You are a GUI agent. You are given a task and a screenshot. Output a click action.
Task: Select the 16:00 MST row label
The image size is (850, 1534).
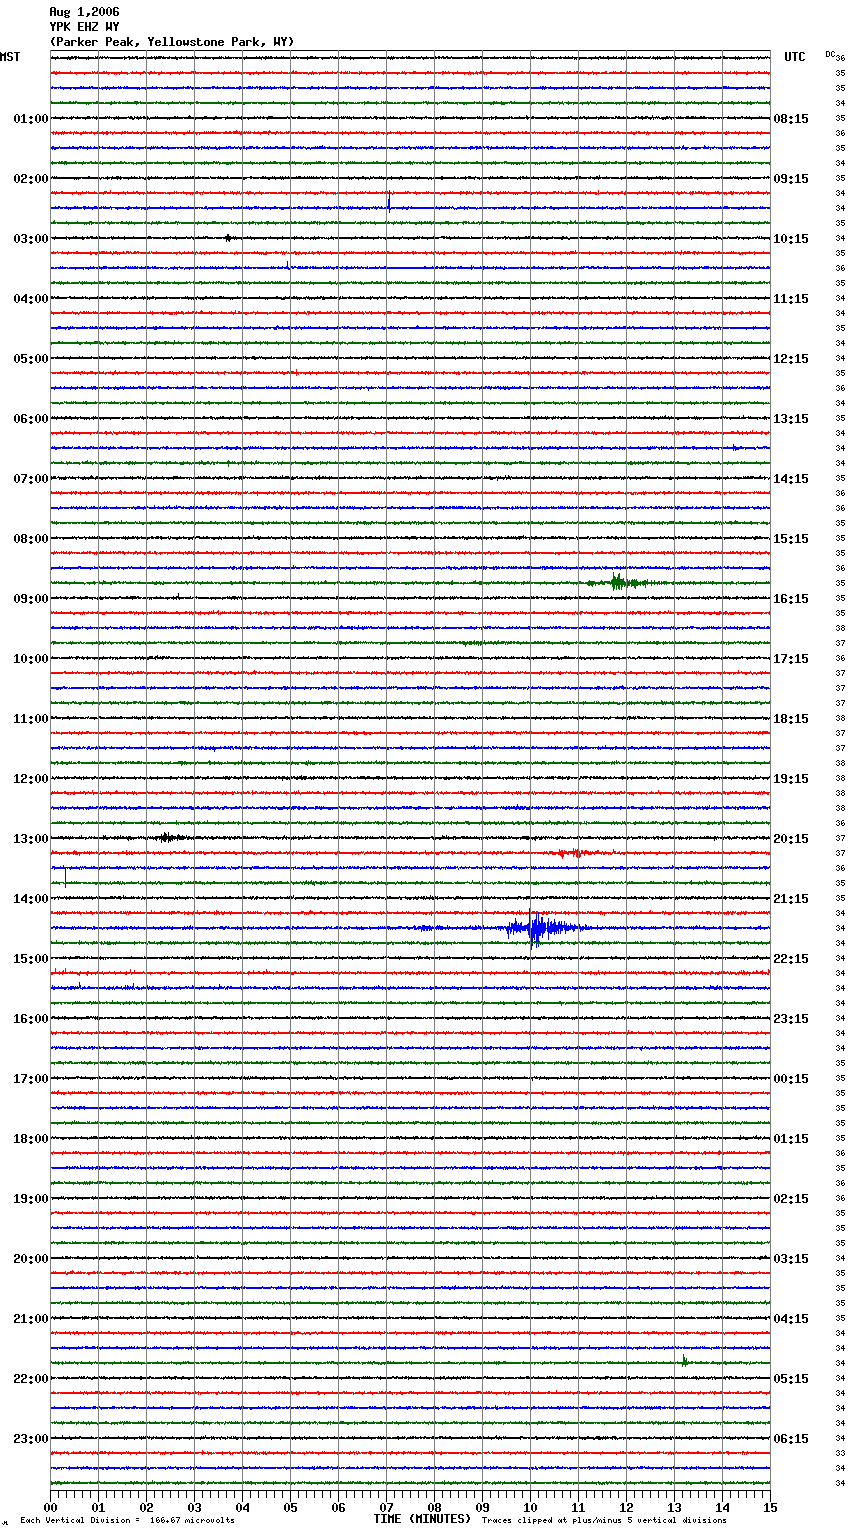[31, 1019]
